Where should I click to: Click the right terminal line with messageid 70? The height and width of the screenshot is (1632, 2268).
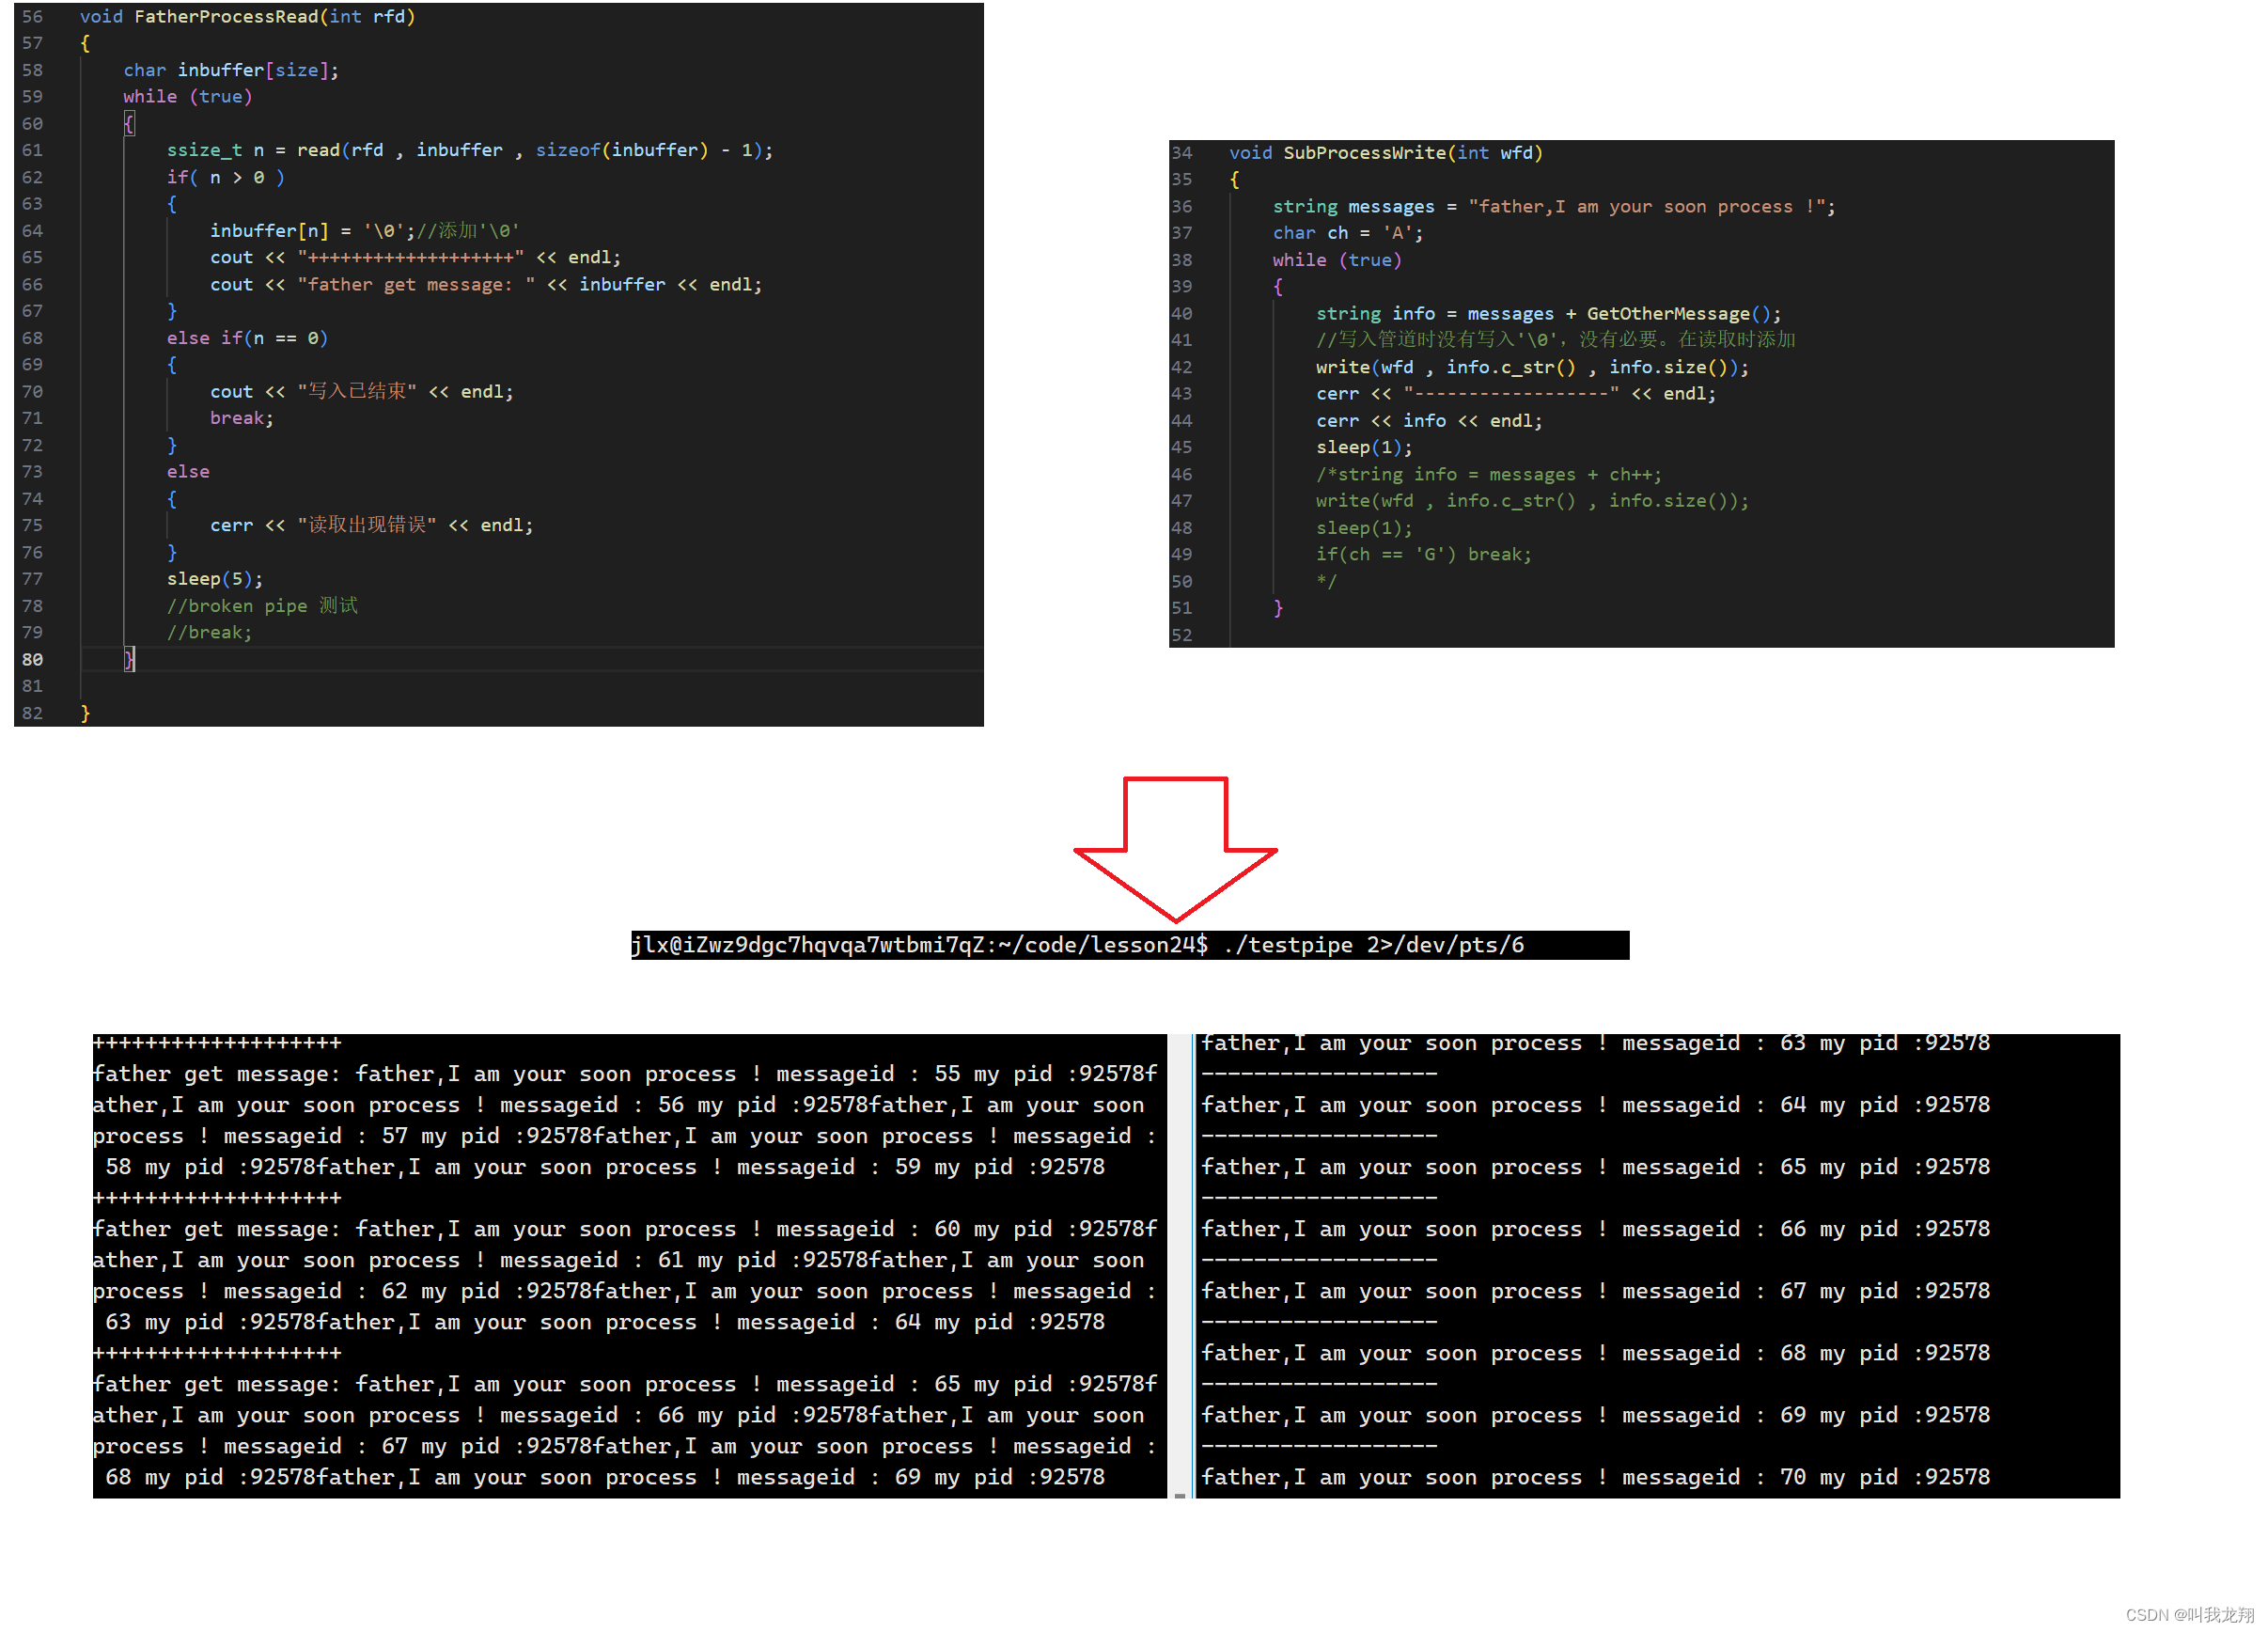pyautogui.click(x=1595, y=1476)
